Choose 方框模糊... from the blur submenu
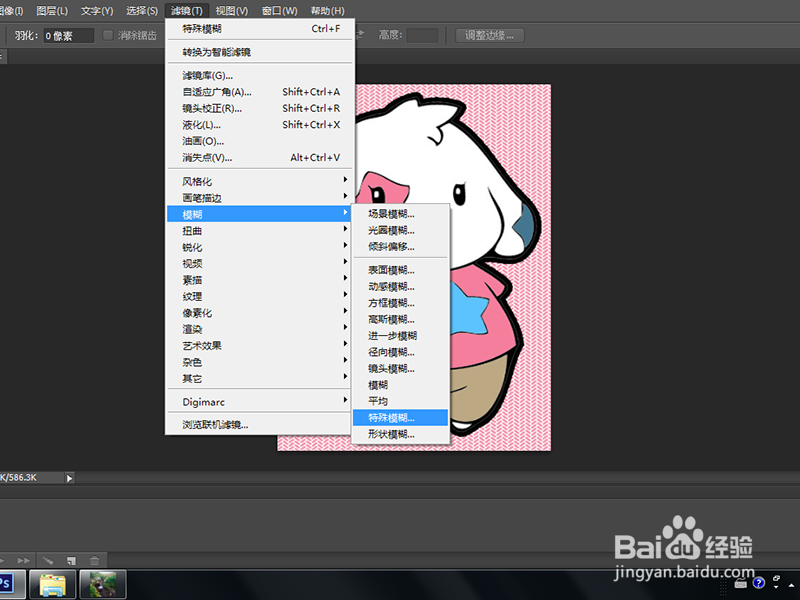800x600 pixels. tap(401, 303)
